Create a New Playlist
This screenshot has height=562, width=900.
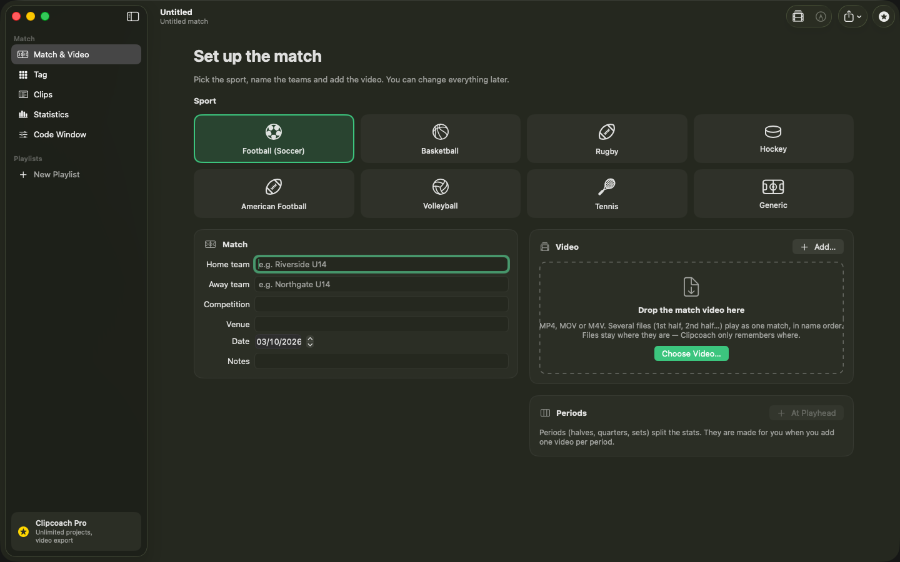76,175
